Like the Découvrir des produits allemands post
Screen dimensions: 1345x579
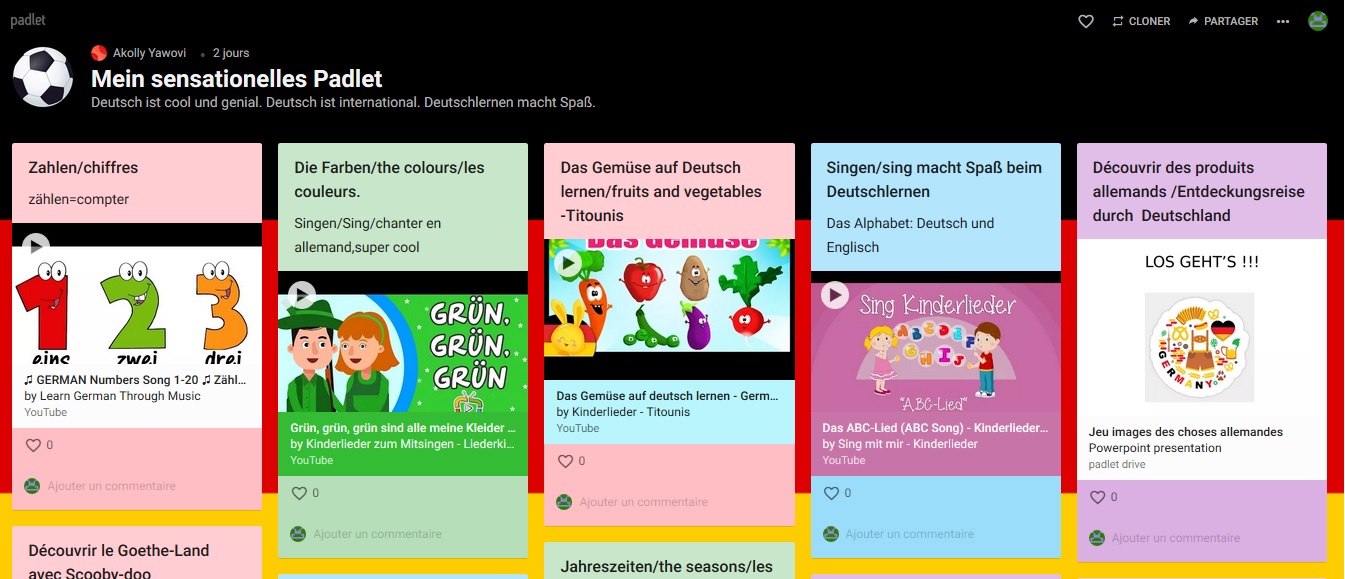click(1097, 497)
